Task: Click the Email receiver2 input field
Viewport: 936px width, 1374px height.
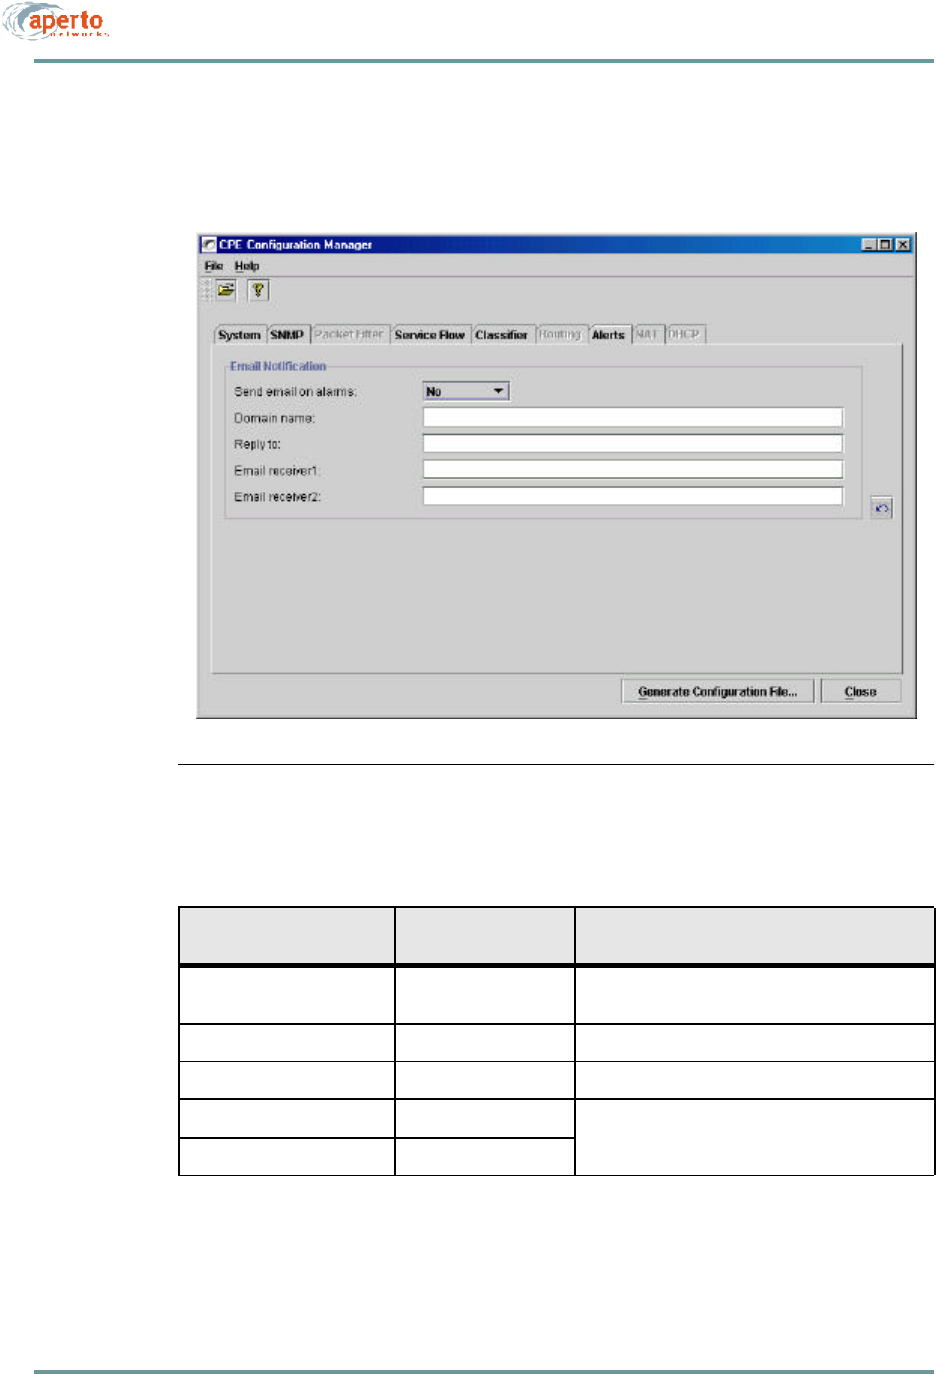Action: tap(633, 496)
